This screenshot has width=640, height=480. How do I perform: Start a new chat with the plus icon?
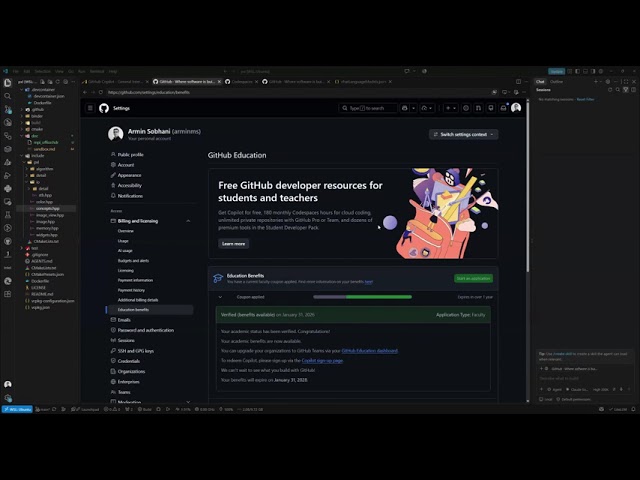click(596, 82)
